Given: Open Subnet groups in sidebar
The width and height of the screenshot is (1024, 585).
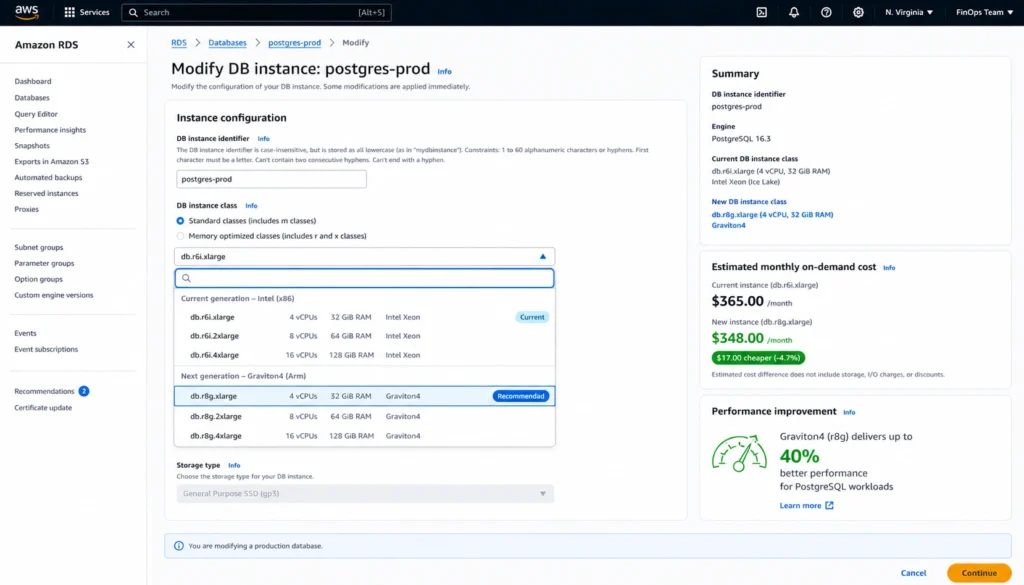Looking at the screenshot, I should click(x=39, y=247).
